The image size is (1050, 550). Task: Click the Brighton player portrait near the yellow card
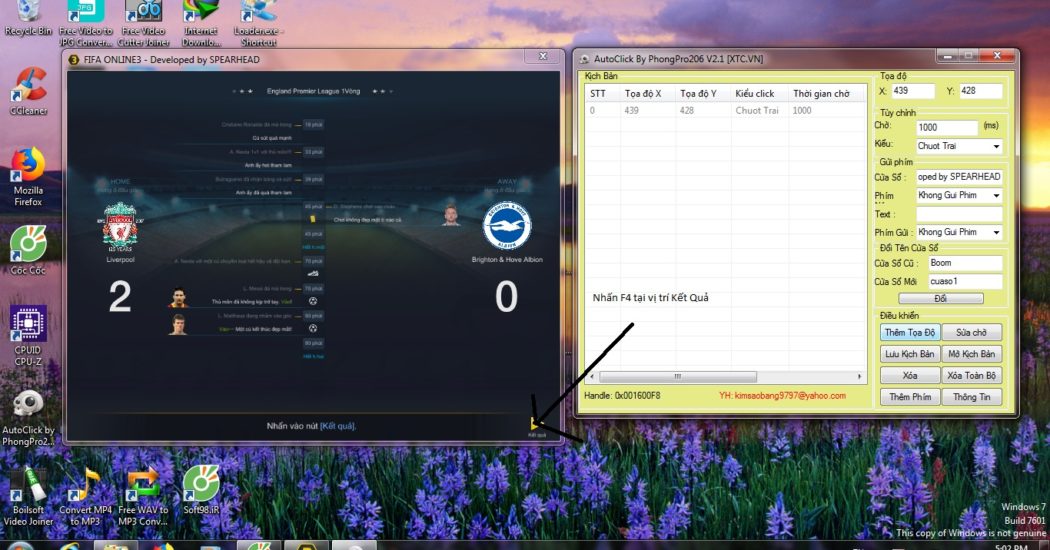click(x=451, y=216)
